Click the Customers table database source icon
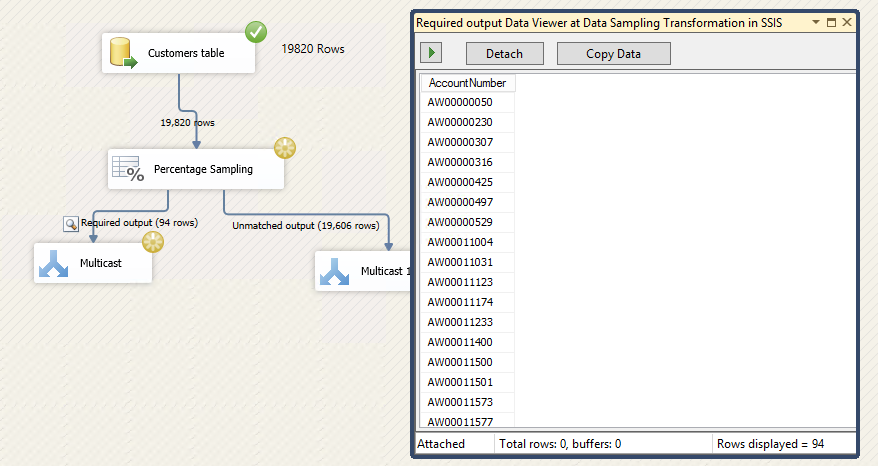 tap(124, 53)
